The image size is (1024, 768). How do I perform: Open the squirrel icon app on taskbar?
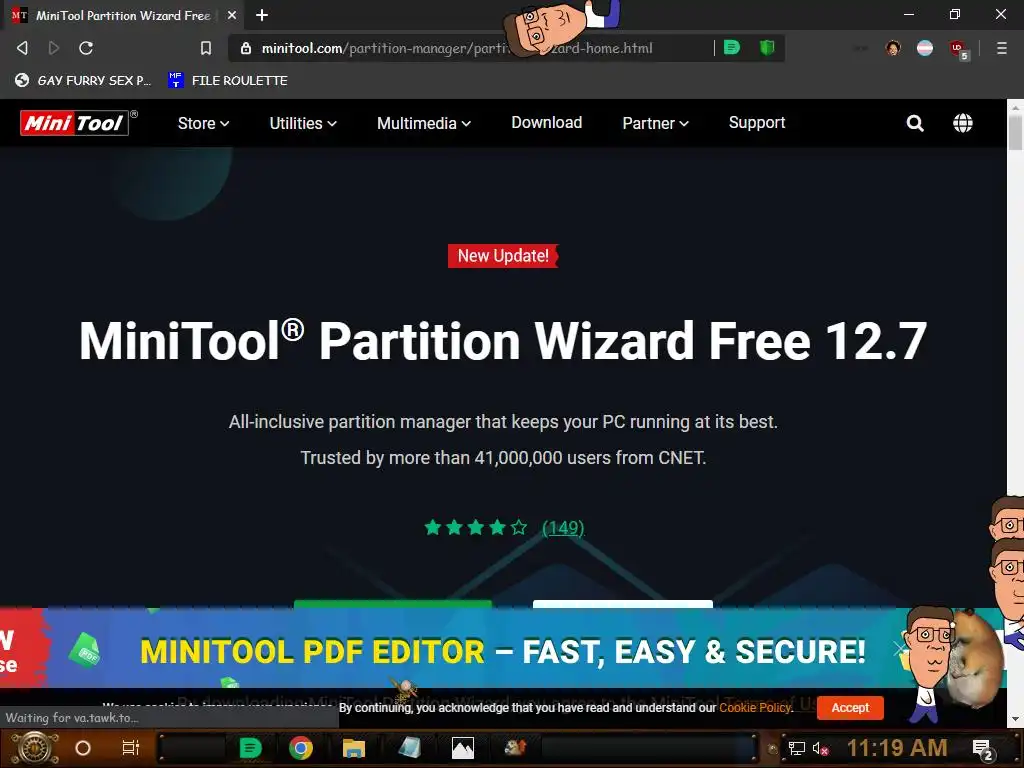[515, 747]
